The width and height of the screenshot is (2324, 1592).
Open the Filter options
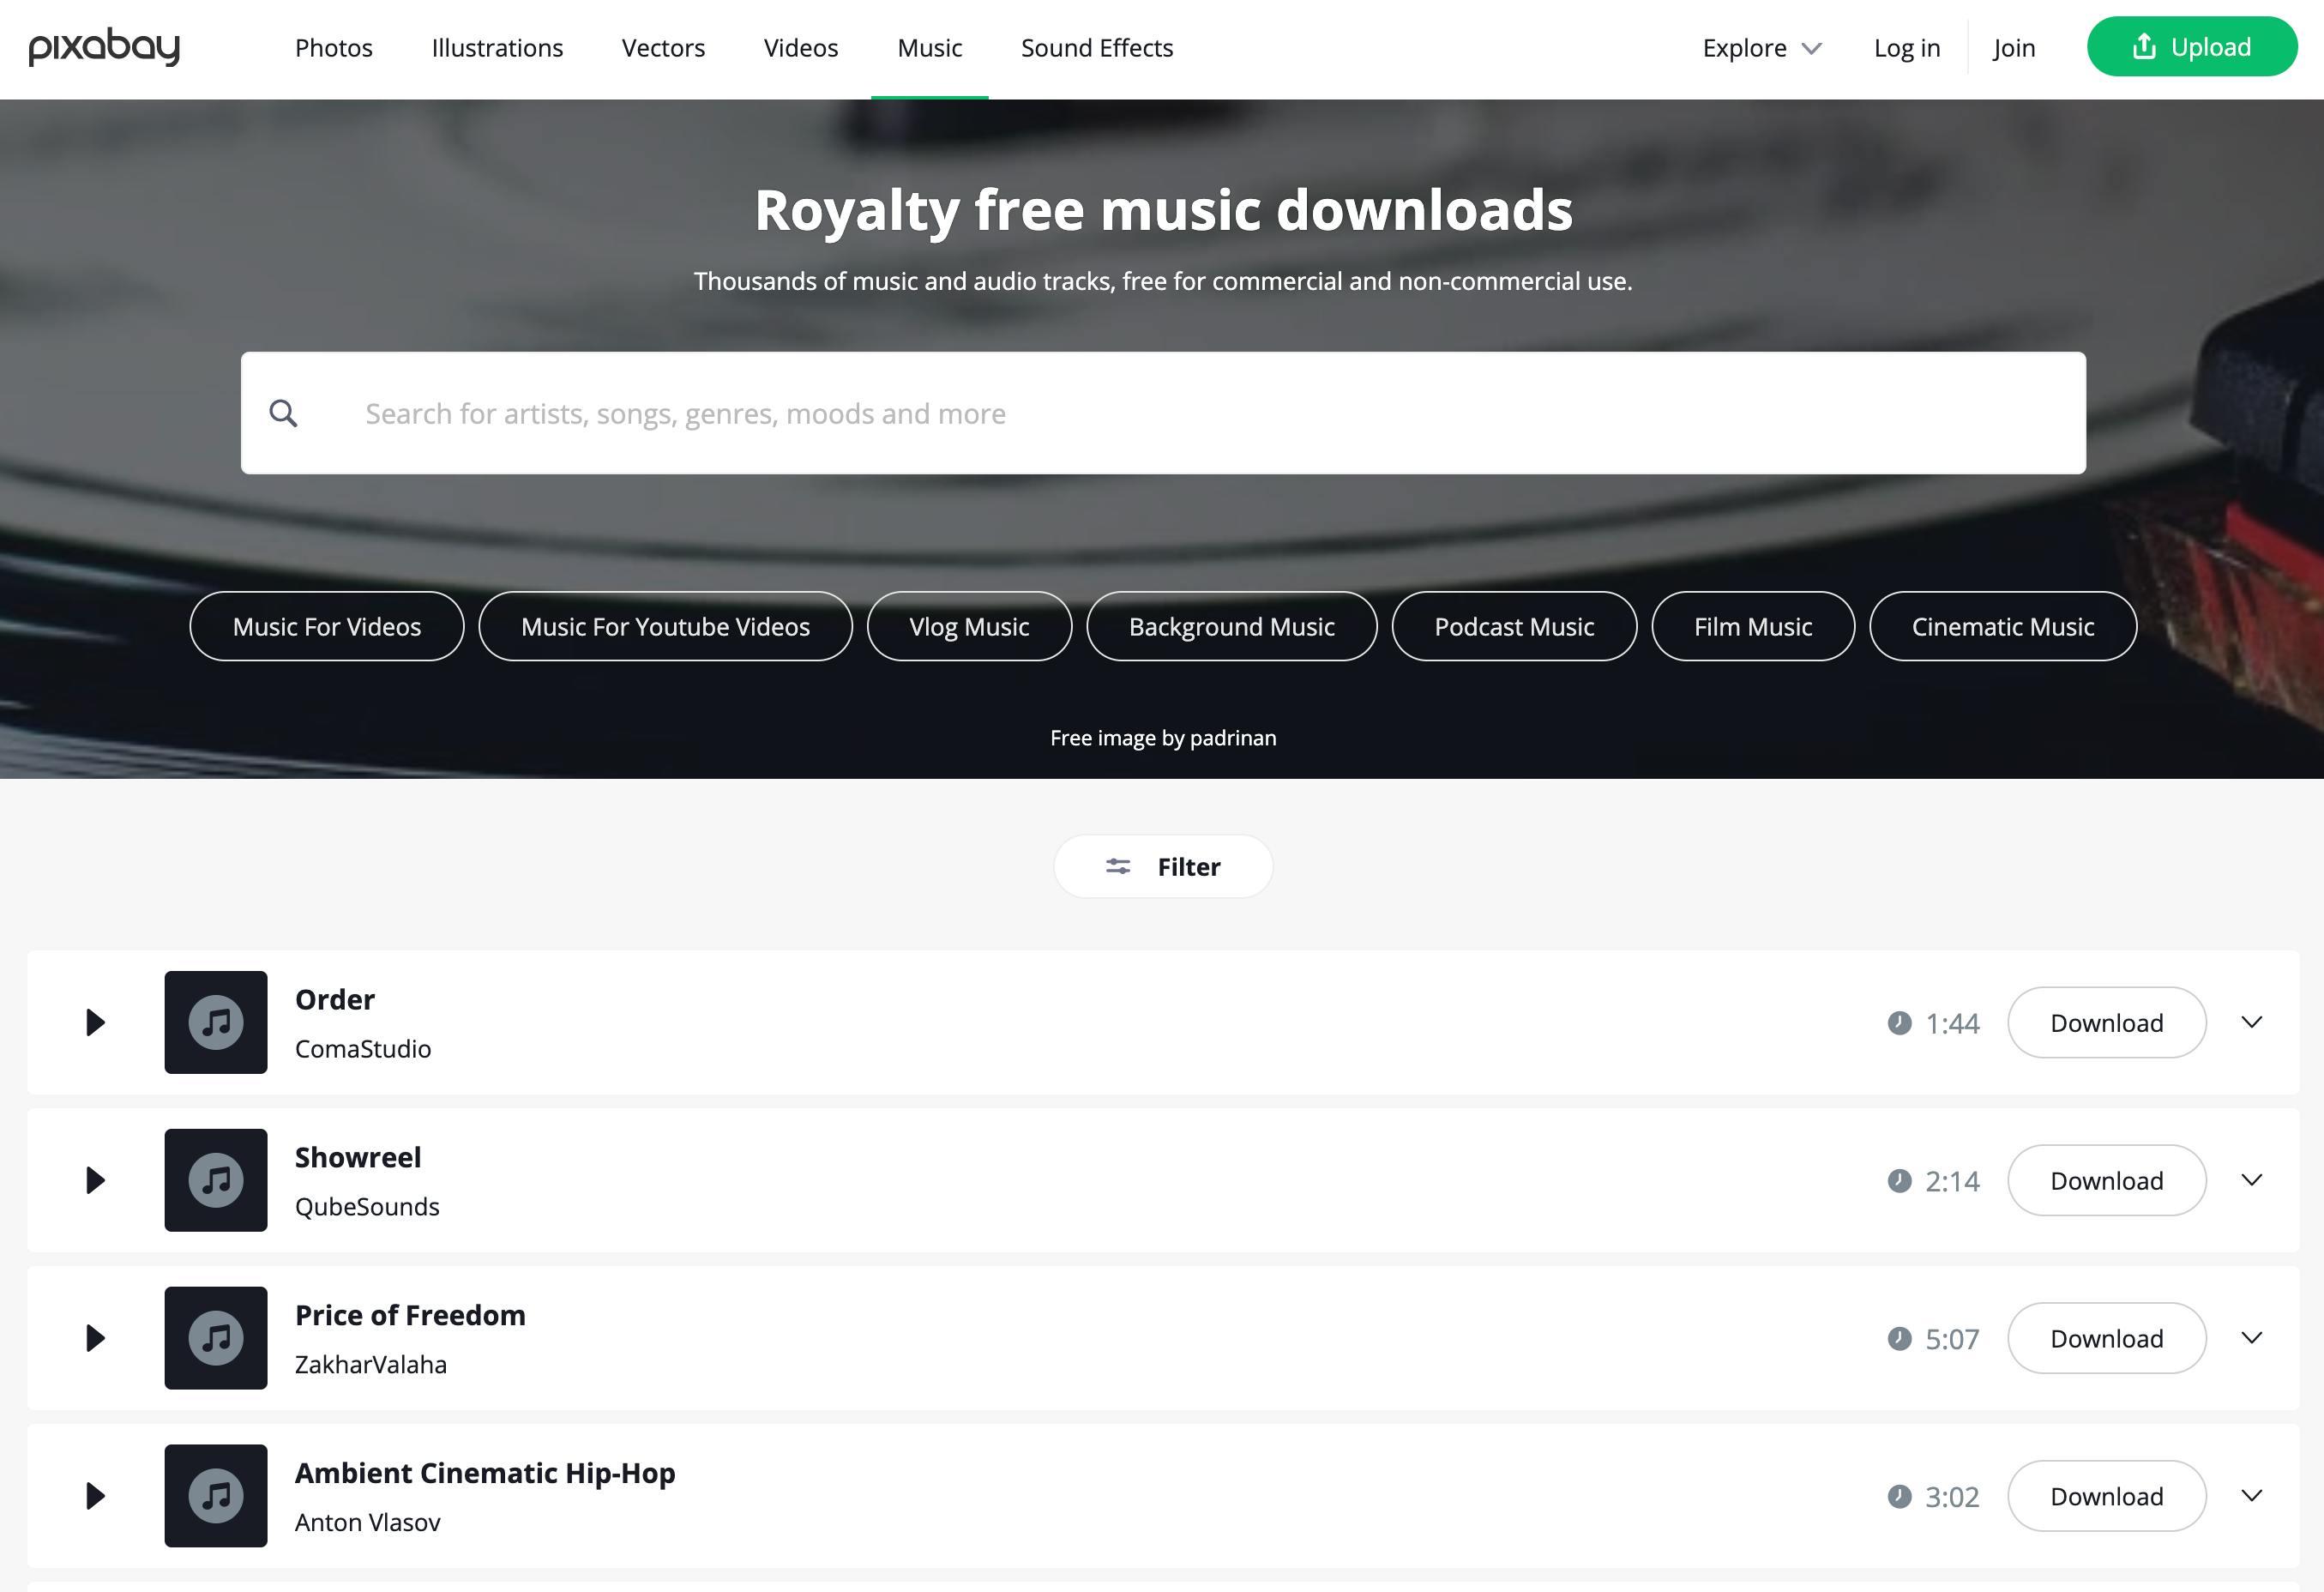coord(1163,866)
